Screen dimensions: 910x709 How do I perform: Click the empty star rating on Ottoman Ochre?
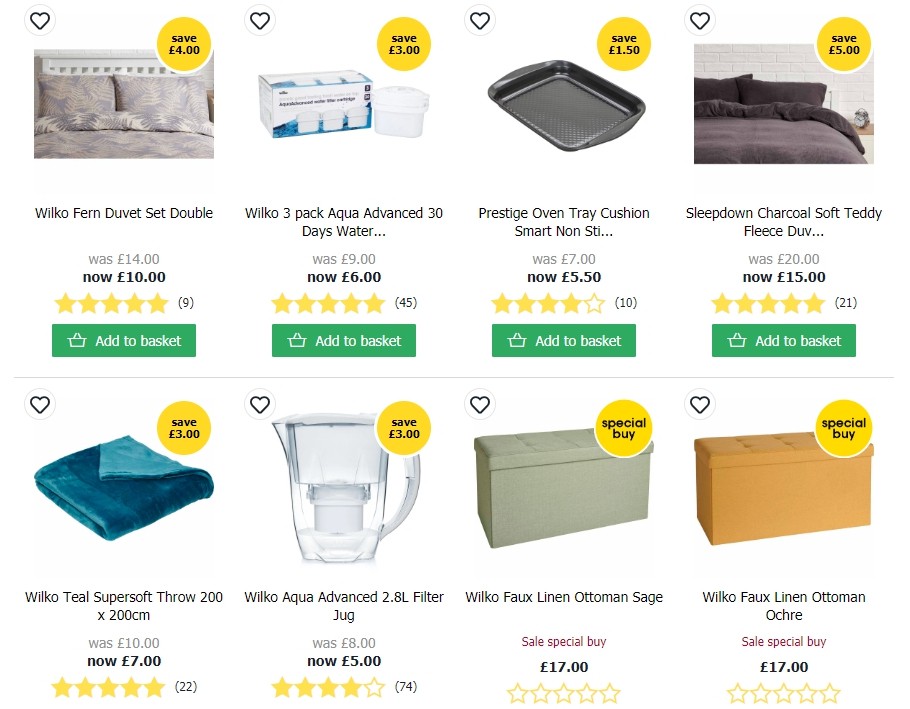click(x=783, y=692)
